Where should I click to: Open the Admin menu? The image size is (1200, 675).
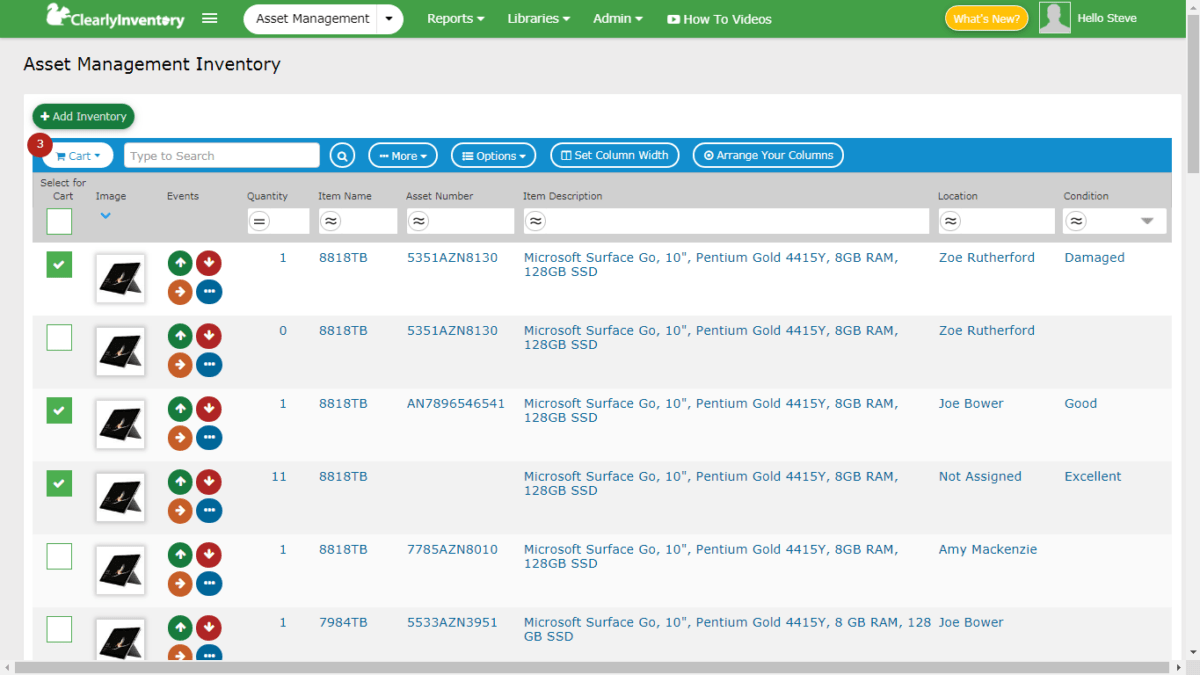tap(618, 19)
